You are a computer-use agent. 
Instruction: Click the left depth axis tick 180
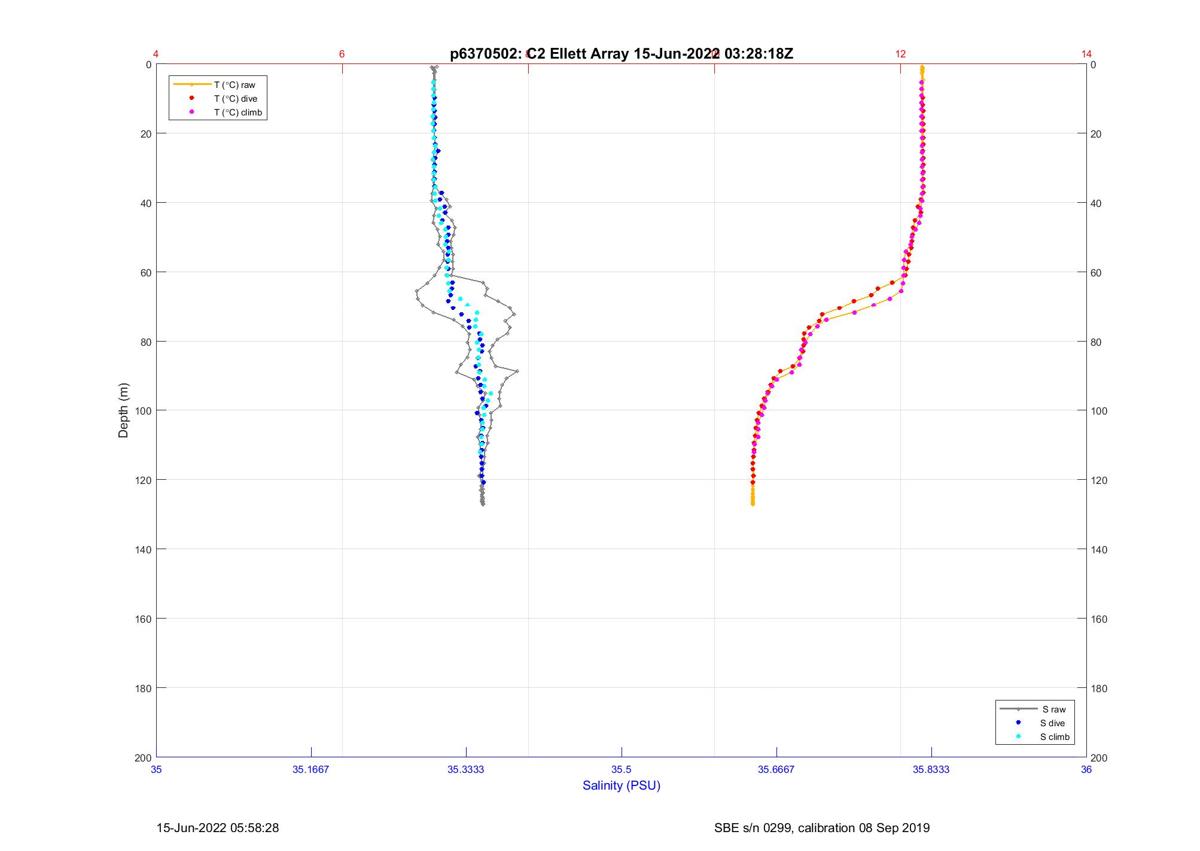coord(143,688)
